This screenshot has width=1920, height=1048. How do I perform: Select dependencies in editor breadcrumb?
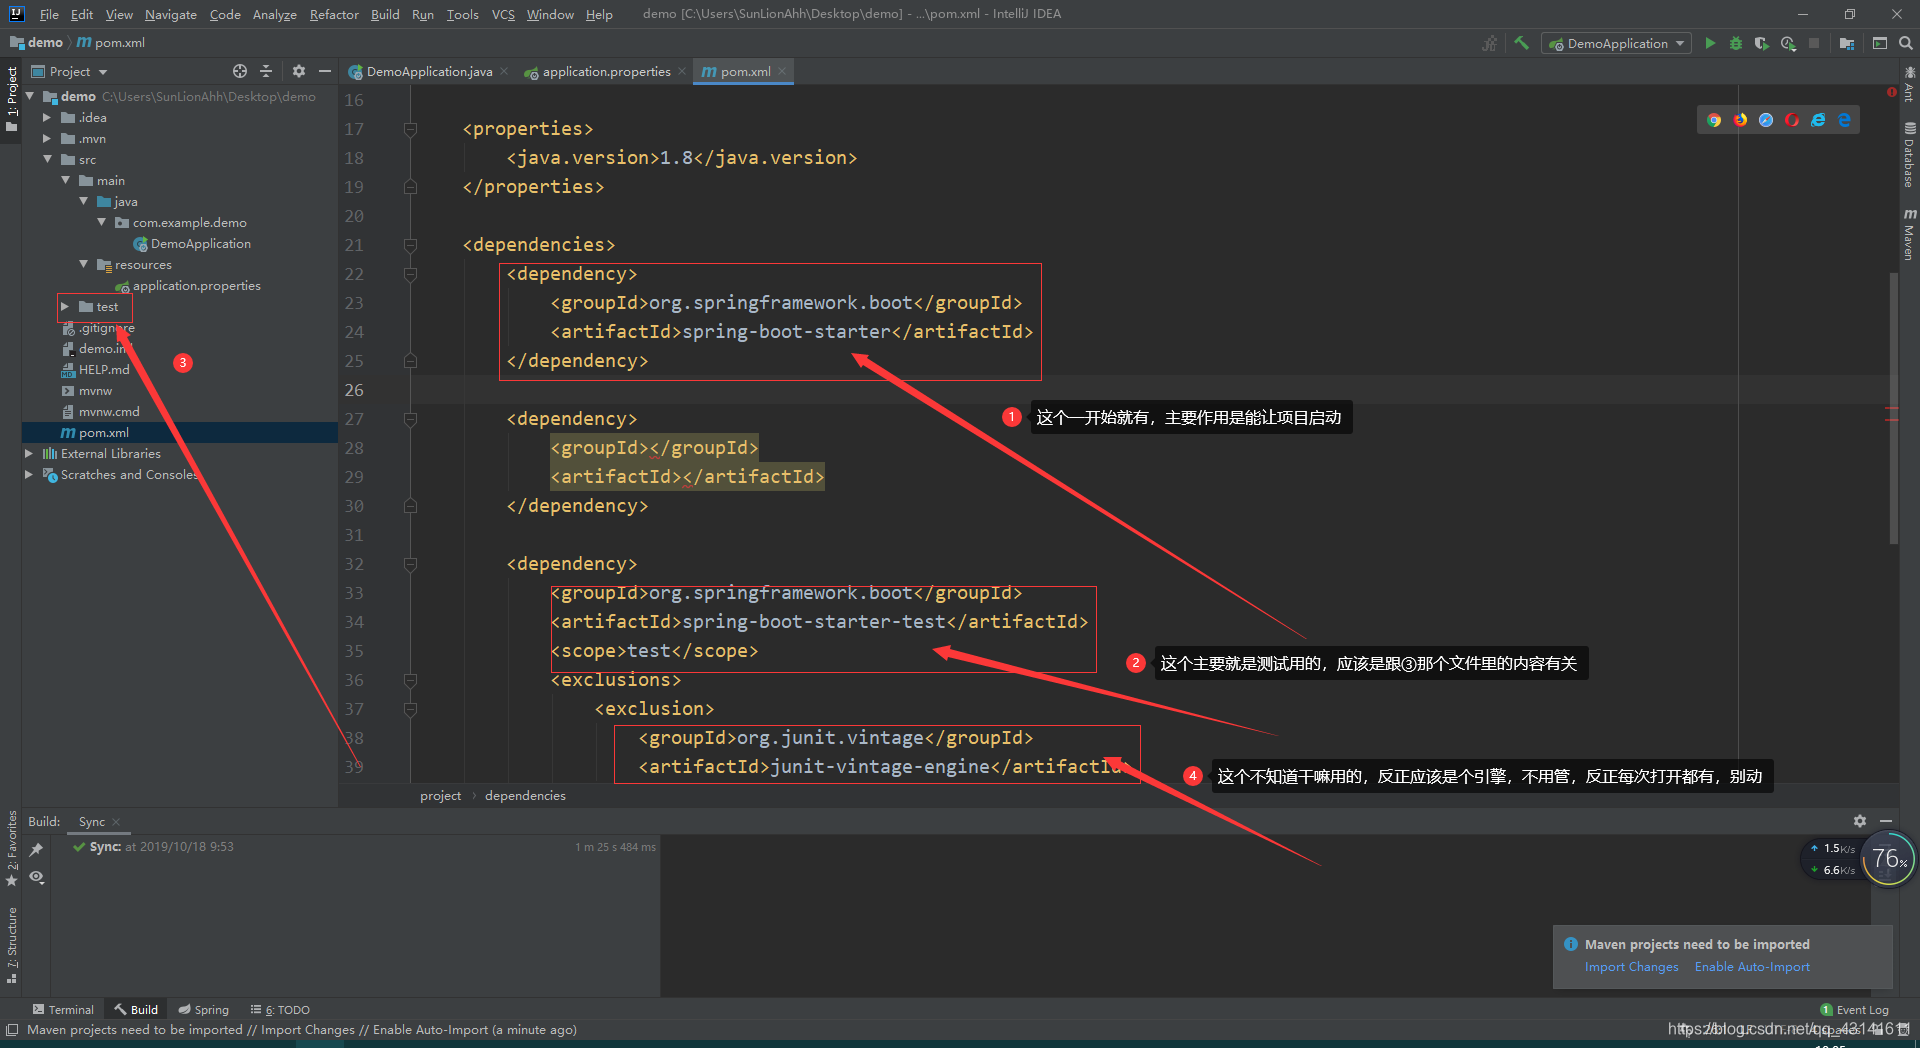tap(525, 796)
